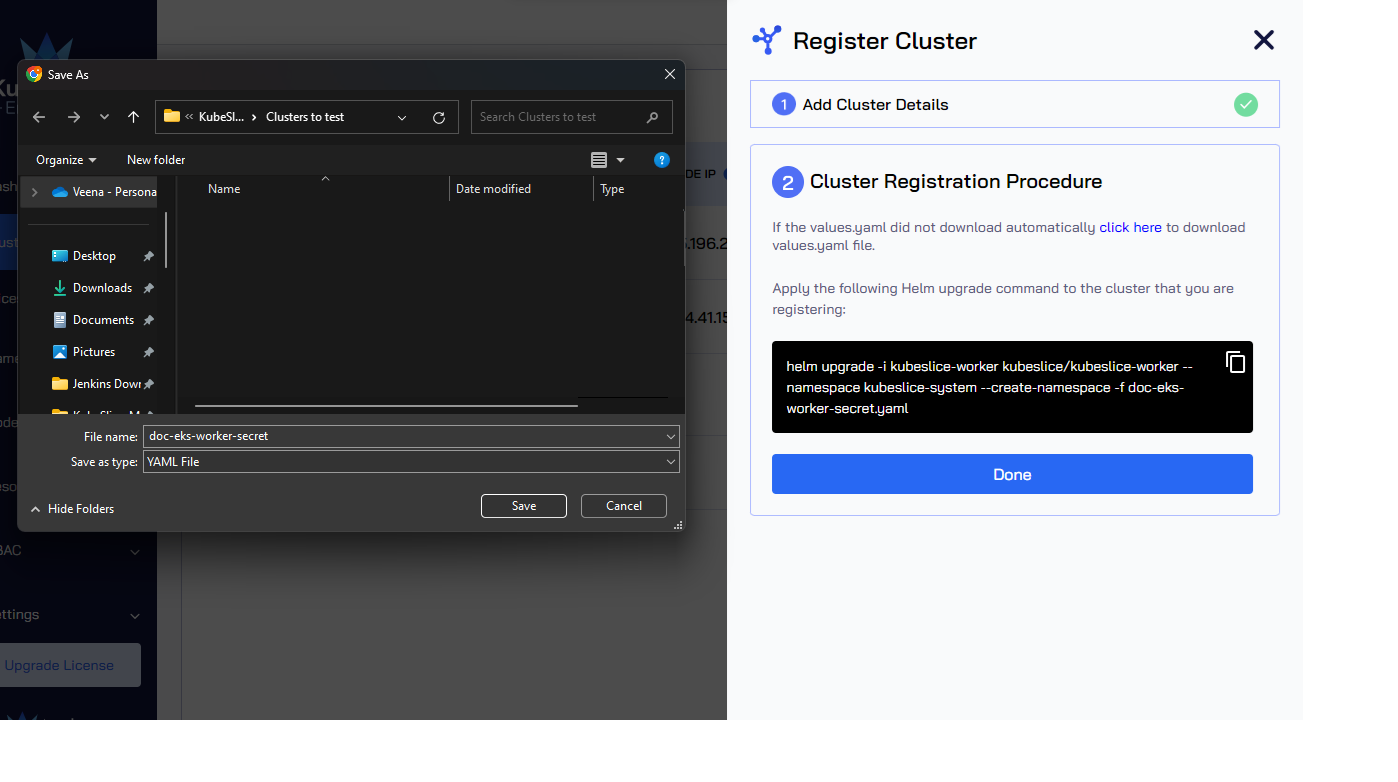Screen dimensions: 1398x782
Task: Open the Save As help icon
Action: pyautogui.click(x=661, y=160)
